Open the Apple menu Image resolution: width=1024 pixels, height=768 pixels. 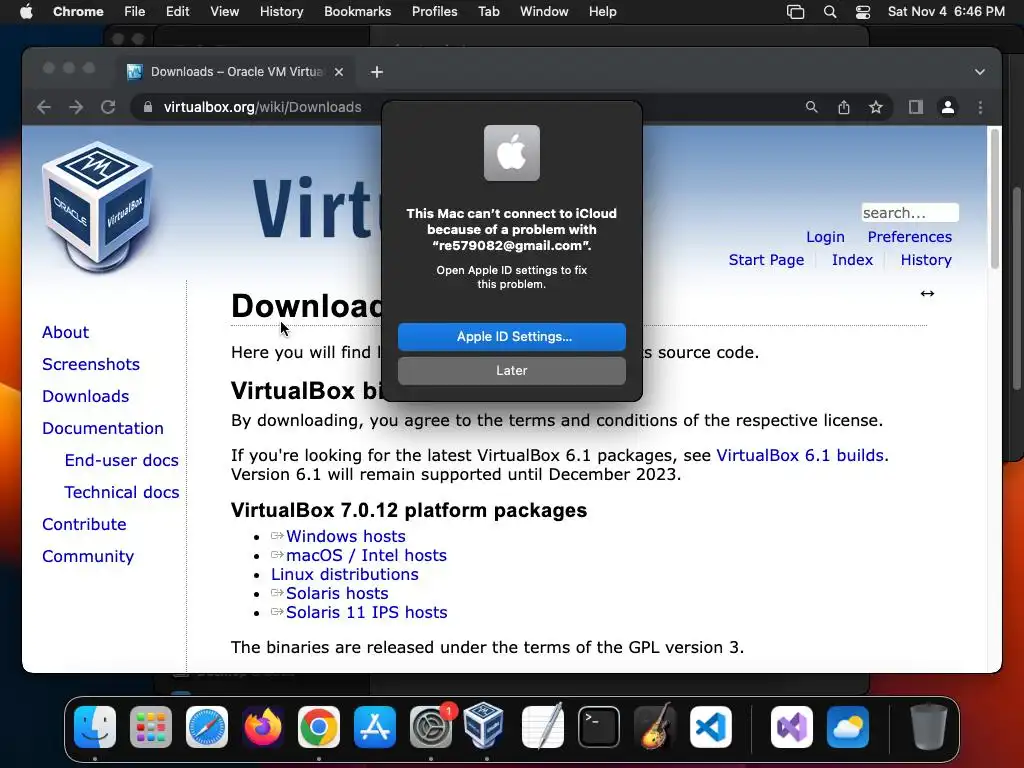[x=26, y=12]
